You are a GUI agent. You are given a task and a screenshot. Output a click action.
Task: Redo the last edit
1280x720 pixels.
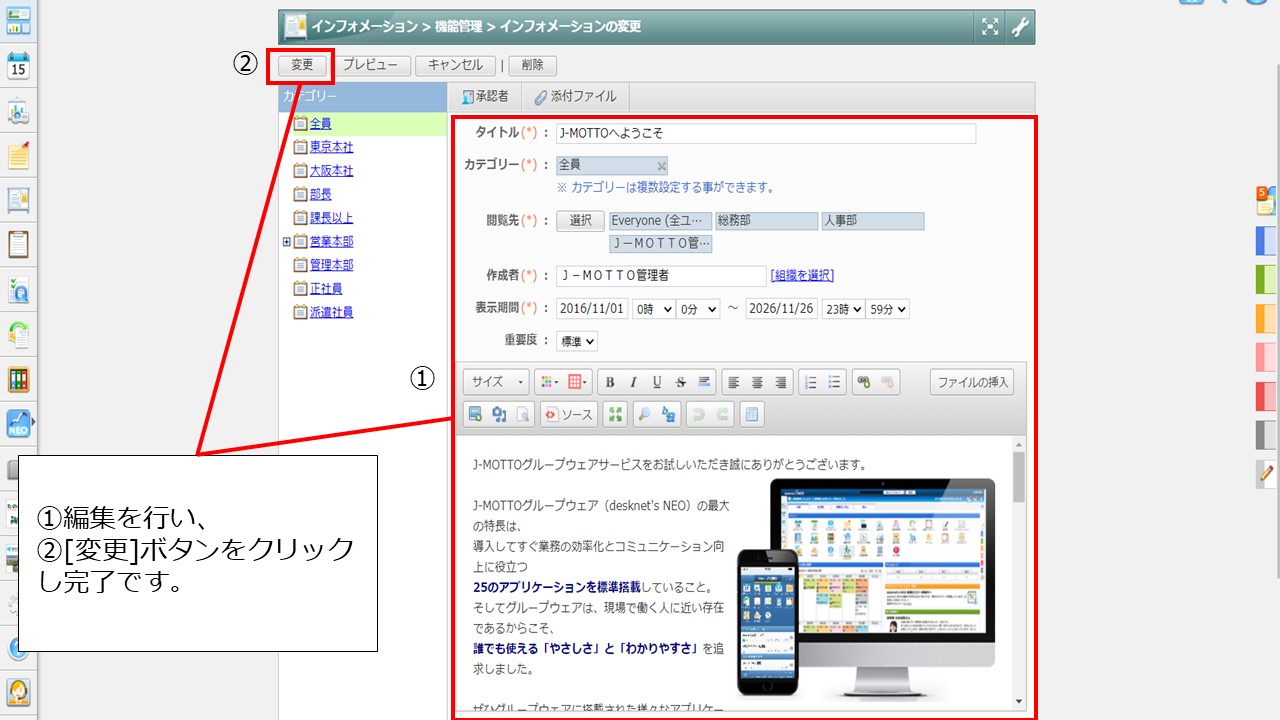coord(722,414)
